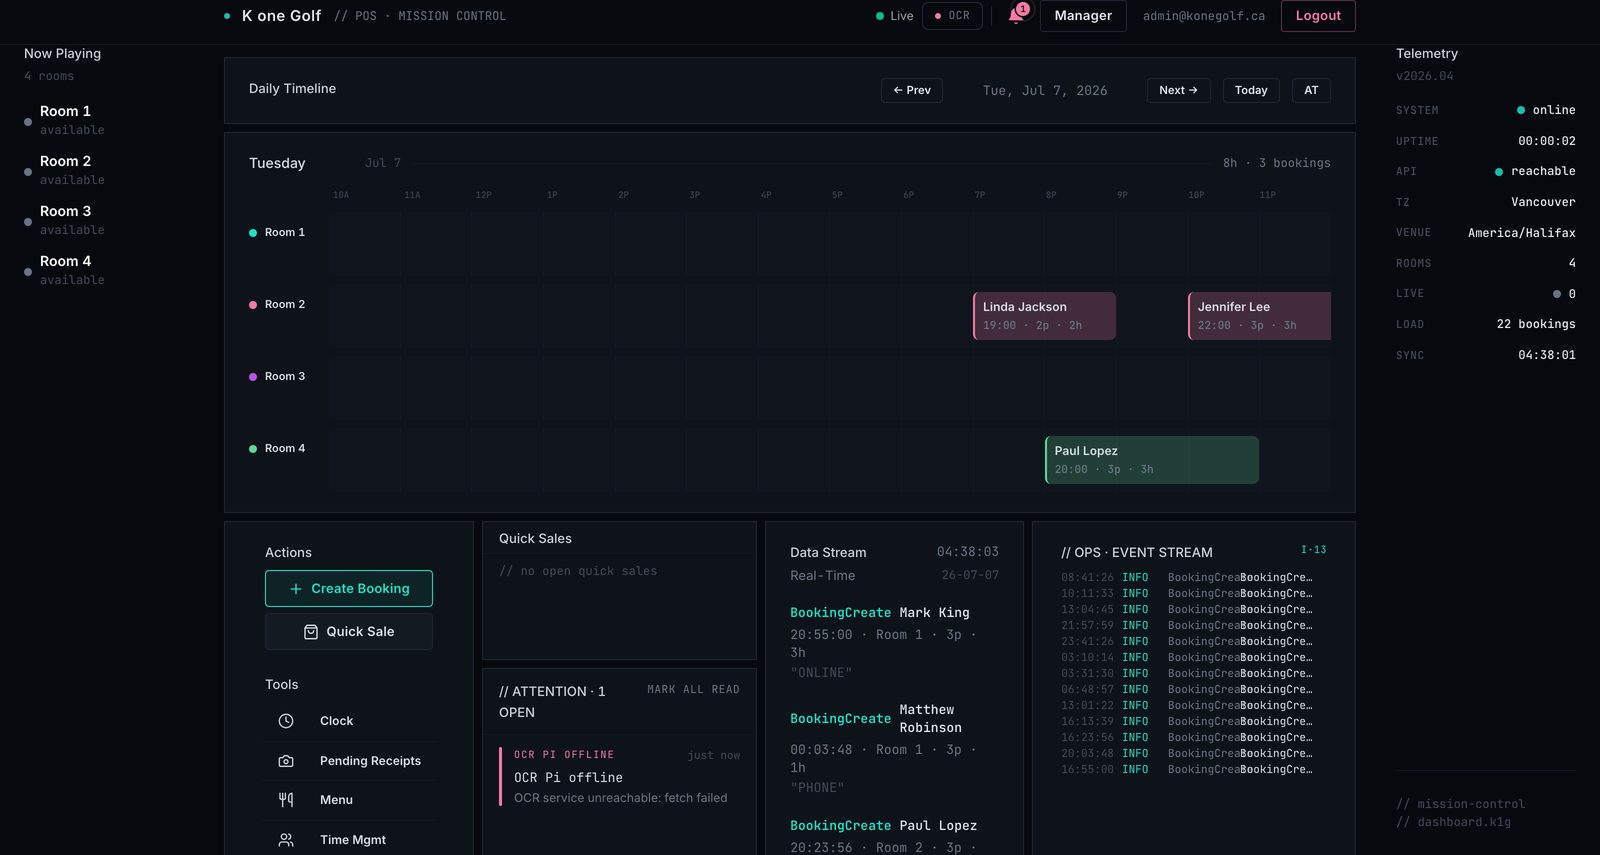1600x855 pixels.
Task: Jump to Today on the timeline
Action: 1251,90
